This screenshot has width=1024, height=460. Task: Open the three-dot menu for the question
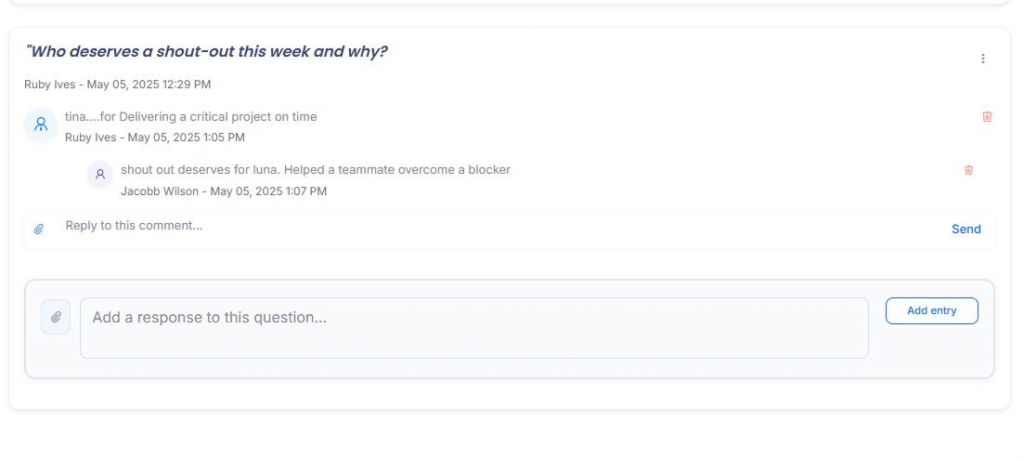(x=983, y=59)
